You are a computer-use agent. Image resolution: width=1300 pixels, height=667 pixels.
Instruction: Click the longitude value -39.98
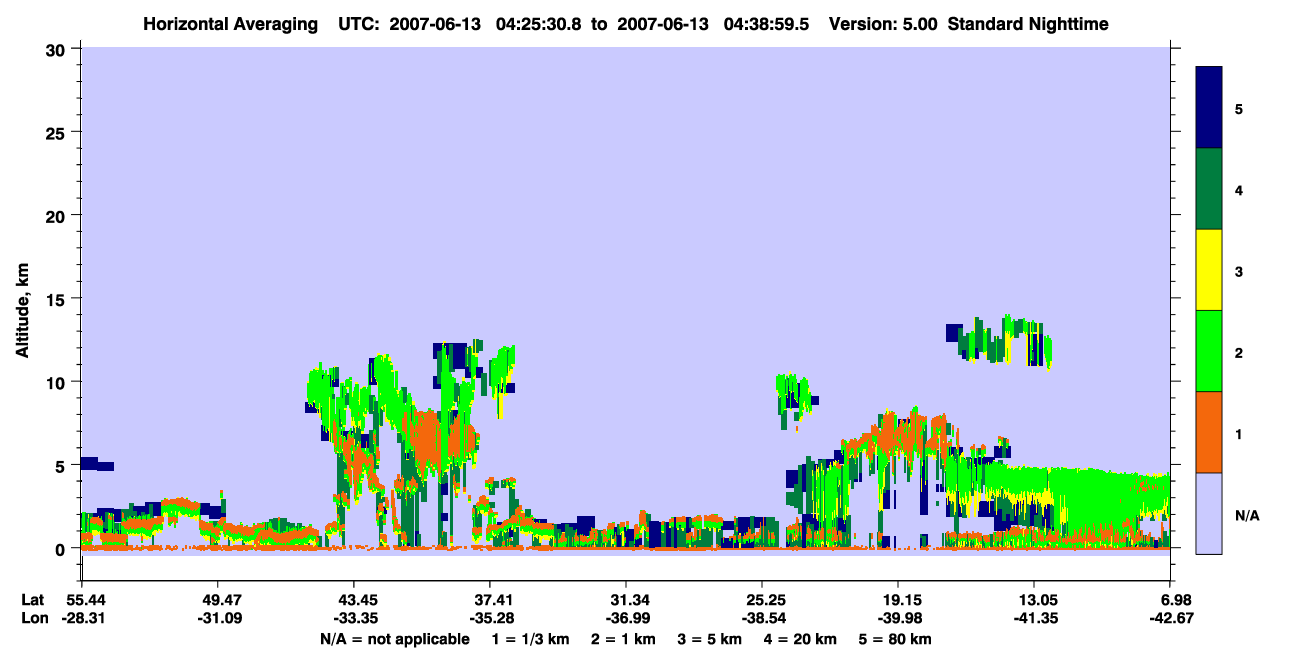(x=898, y=618)
